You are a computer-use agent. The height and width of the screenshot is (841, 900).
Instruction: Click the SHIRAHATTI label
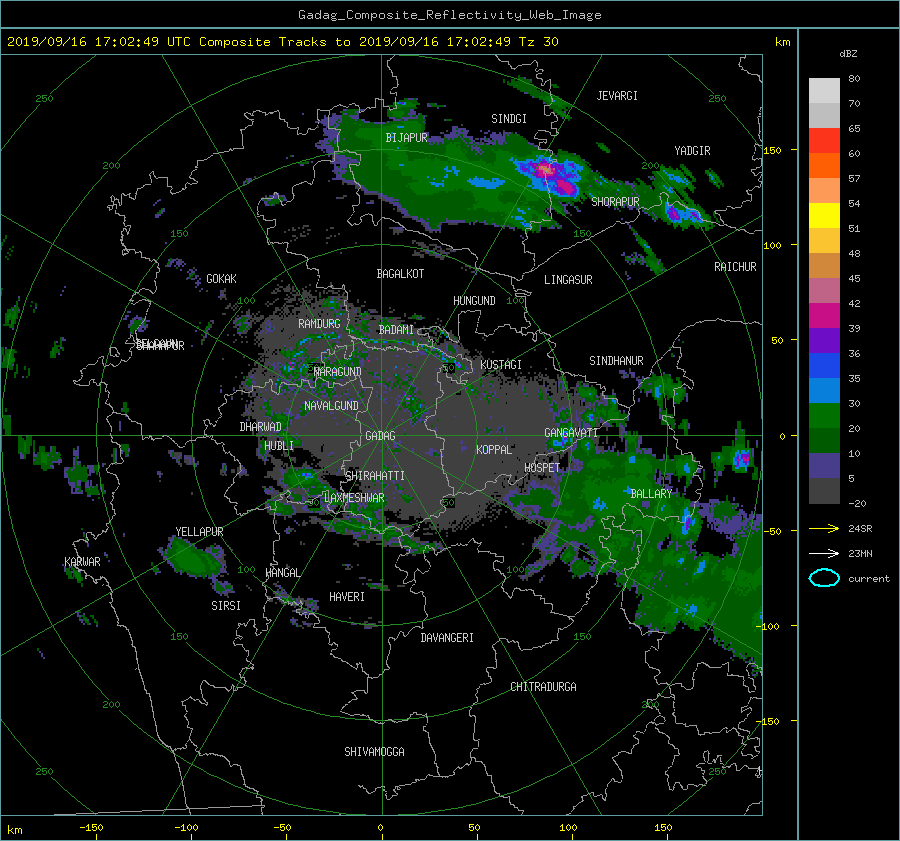tap(375, 476)
